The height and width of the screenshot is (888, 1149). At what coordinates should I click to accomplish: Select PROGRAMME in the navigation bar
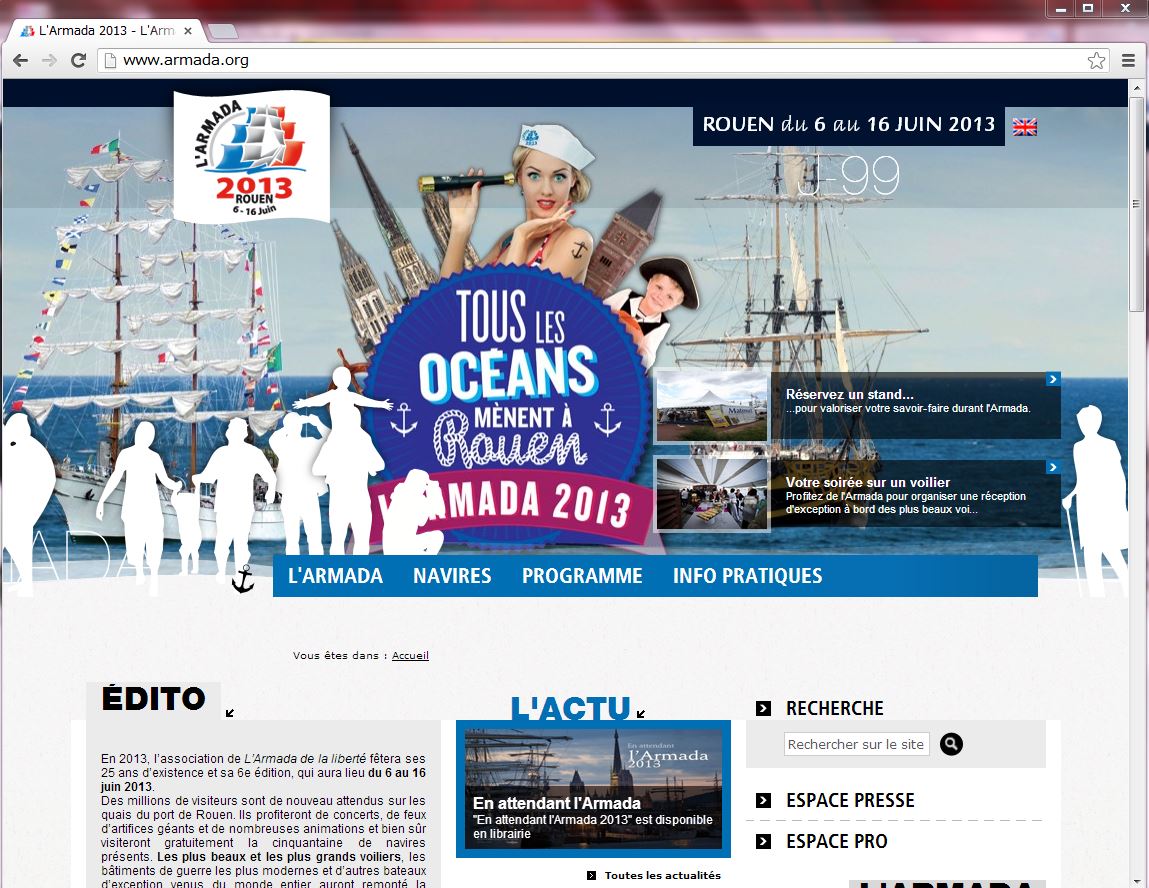(x=582, y=576)
